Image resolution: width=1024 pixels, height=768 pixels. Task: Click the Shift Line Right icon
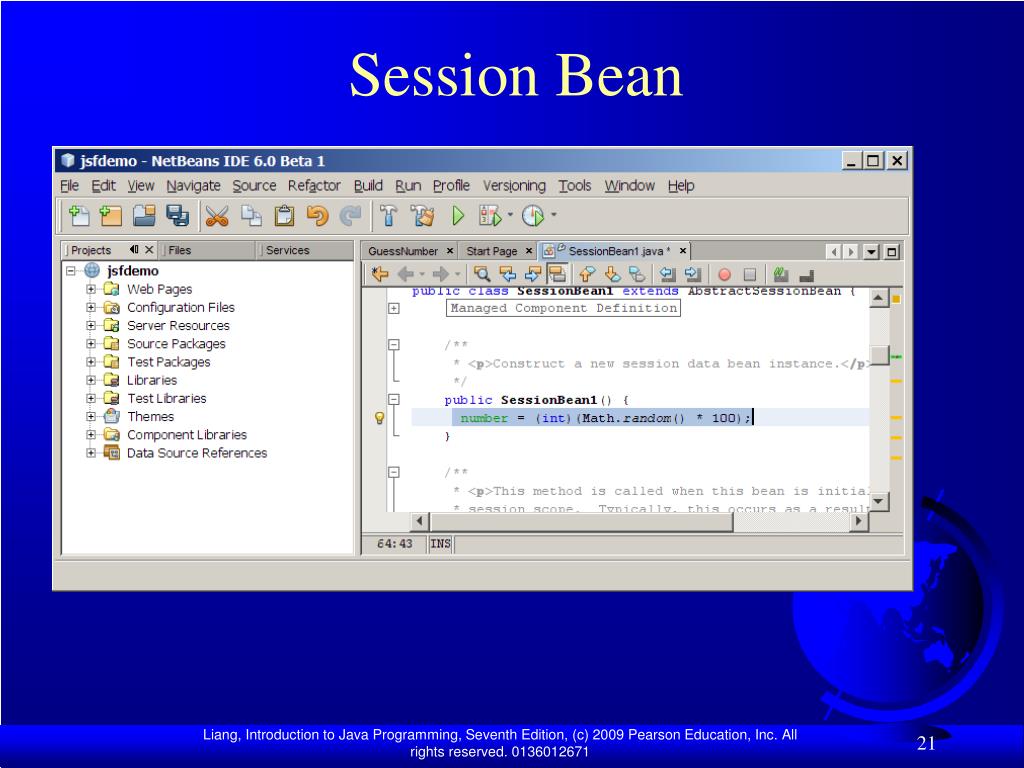(x=692, y=274)
